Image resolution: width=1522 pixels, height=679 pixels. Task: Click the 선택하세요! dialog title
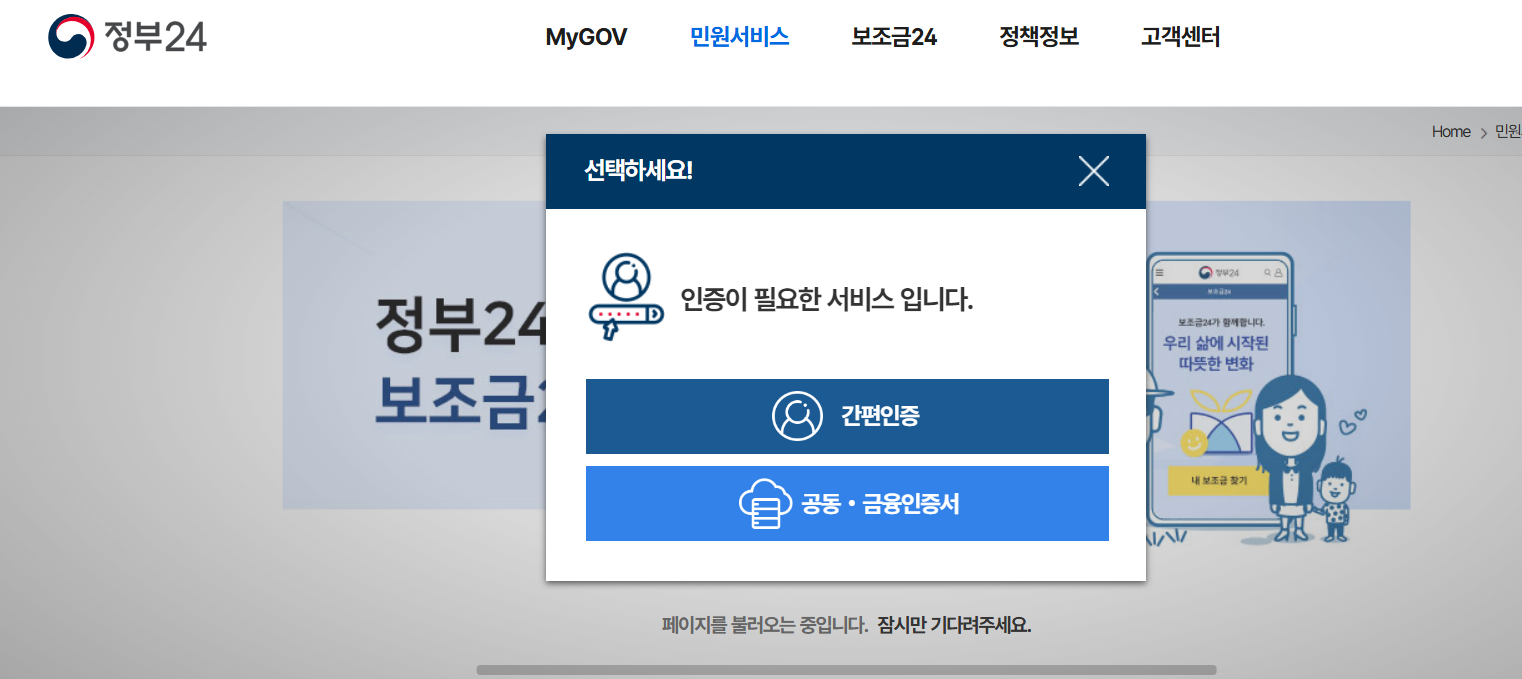point(638,171)
